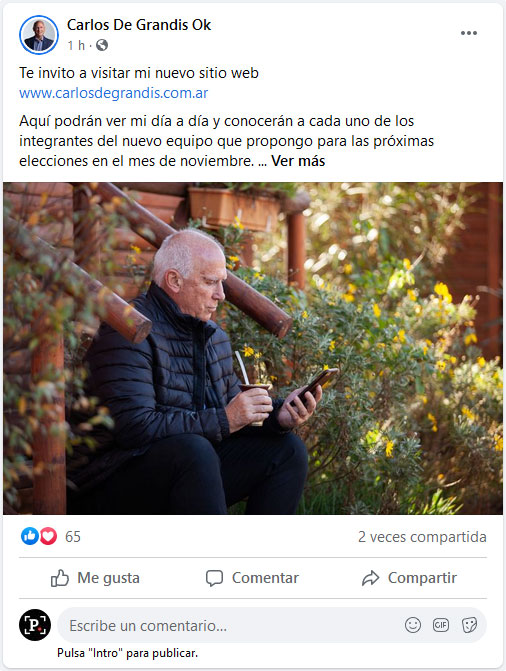Click the Compartir share button
This screenshot has width=506, height=671.
tap(409, 578)
